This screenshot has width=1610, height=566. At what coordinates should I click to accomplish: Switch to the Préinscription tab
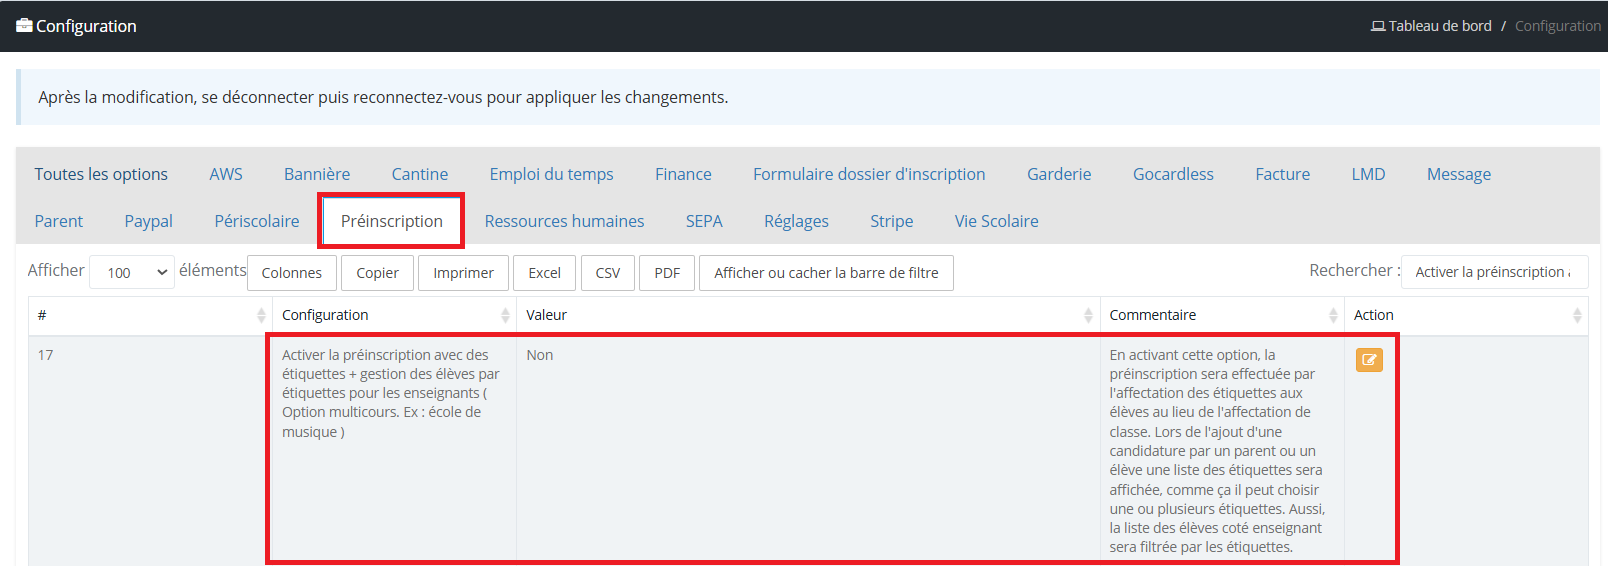point(392,221)
